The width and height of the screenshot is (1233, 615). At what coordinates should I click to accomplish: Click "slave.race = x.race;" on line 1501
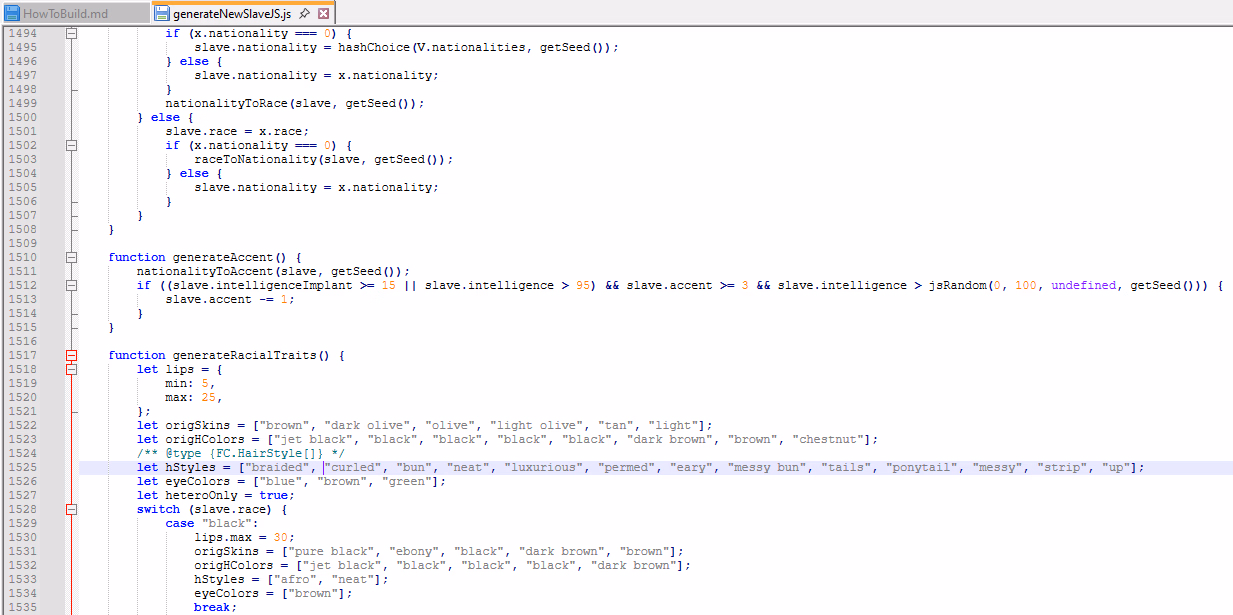pos(237,131)
